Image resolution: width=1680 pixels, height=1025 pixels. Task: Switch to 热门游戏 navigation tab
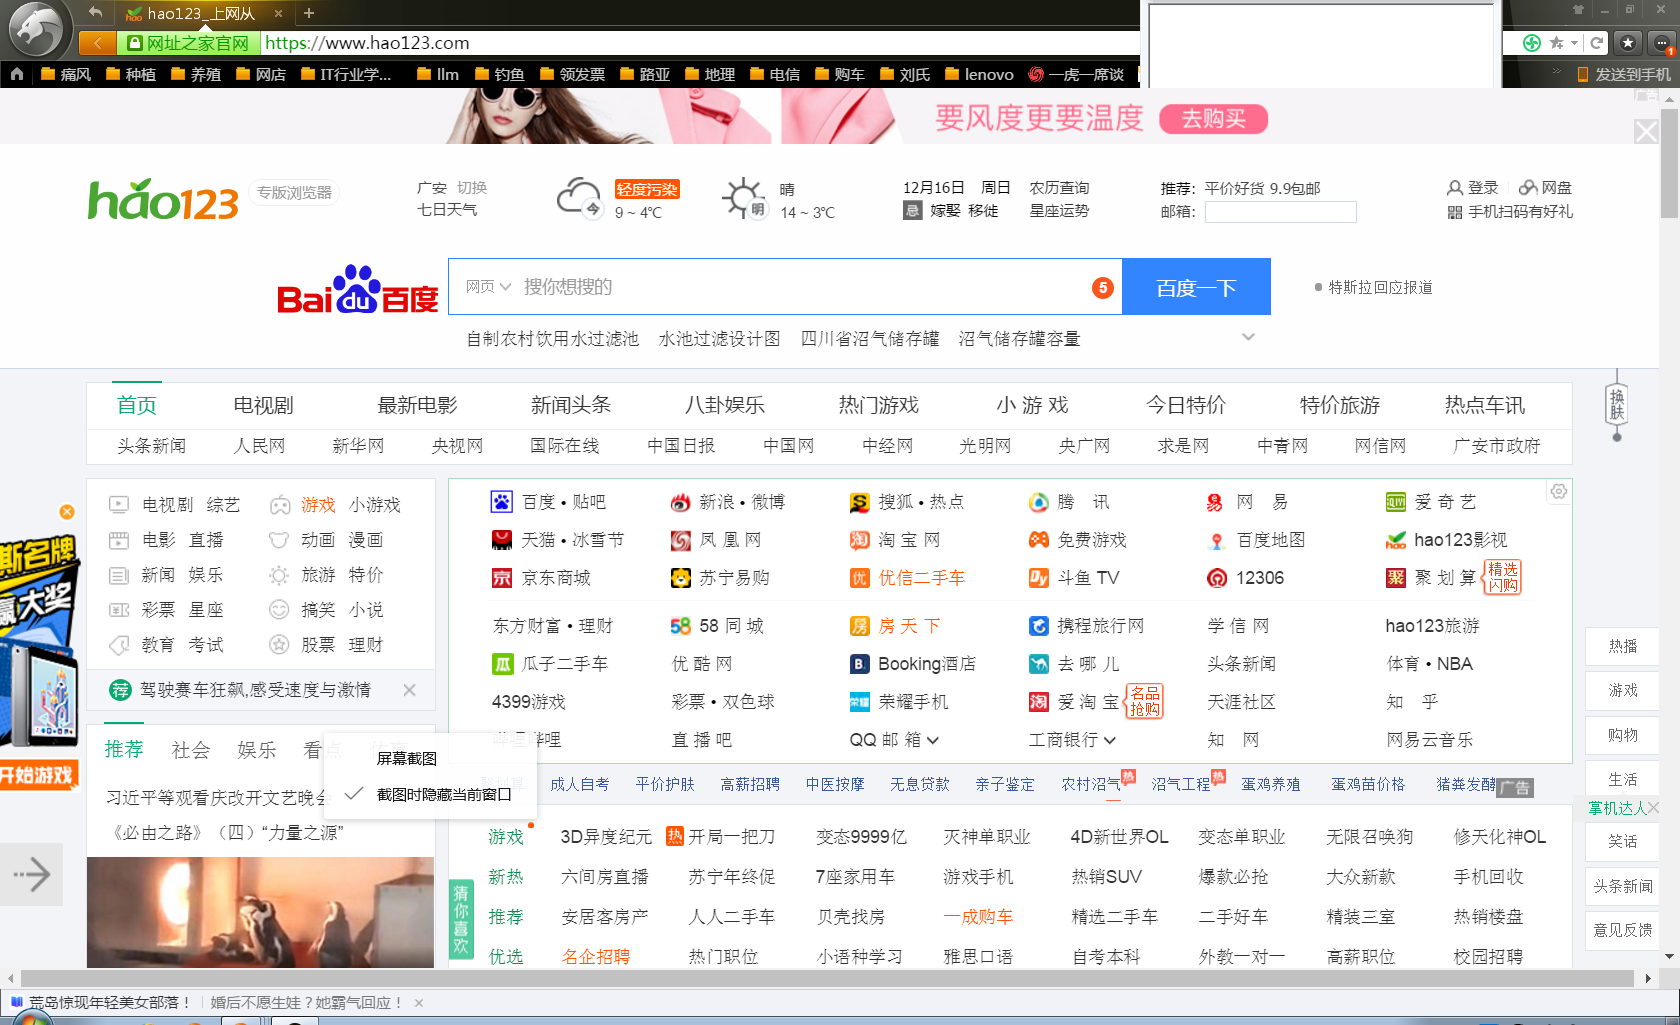pyautogui.click(x=878, y=405)
